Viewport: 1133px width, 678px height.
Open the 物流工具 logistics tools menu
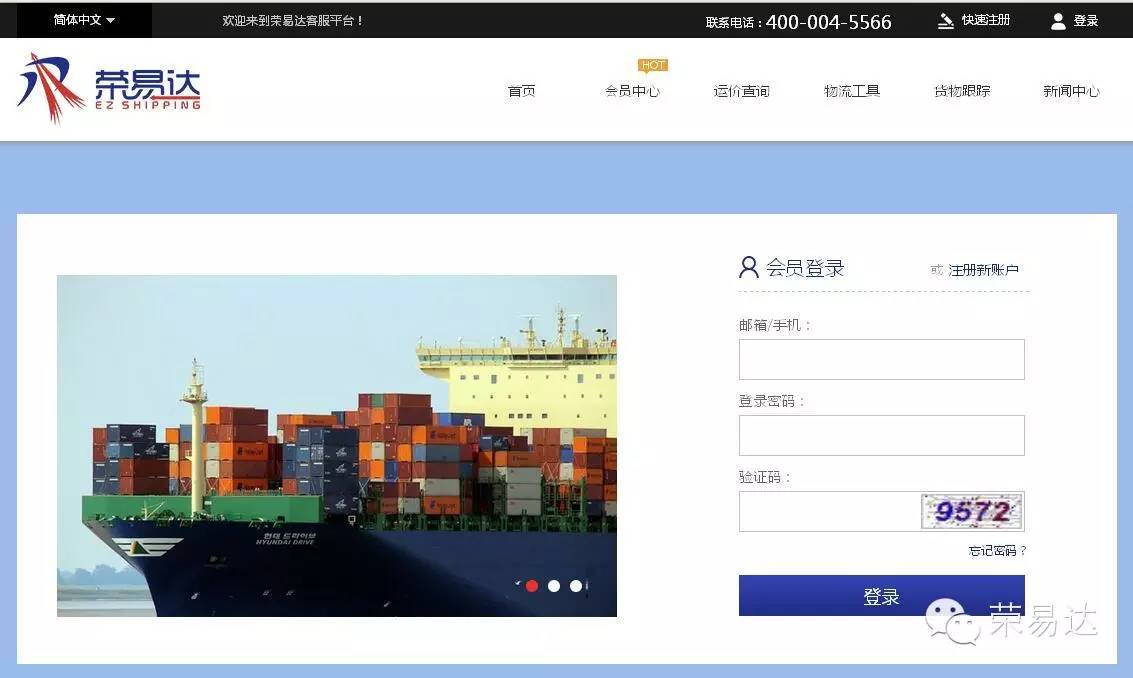click(851, 91)
